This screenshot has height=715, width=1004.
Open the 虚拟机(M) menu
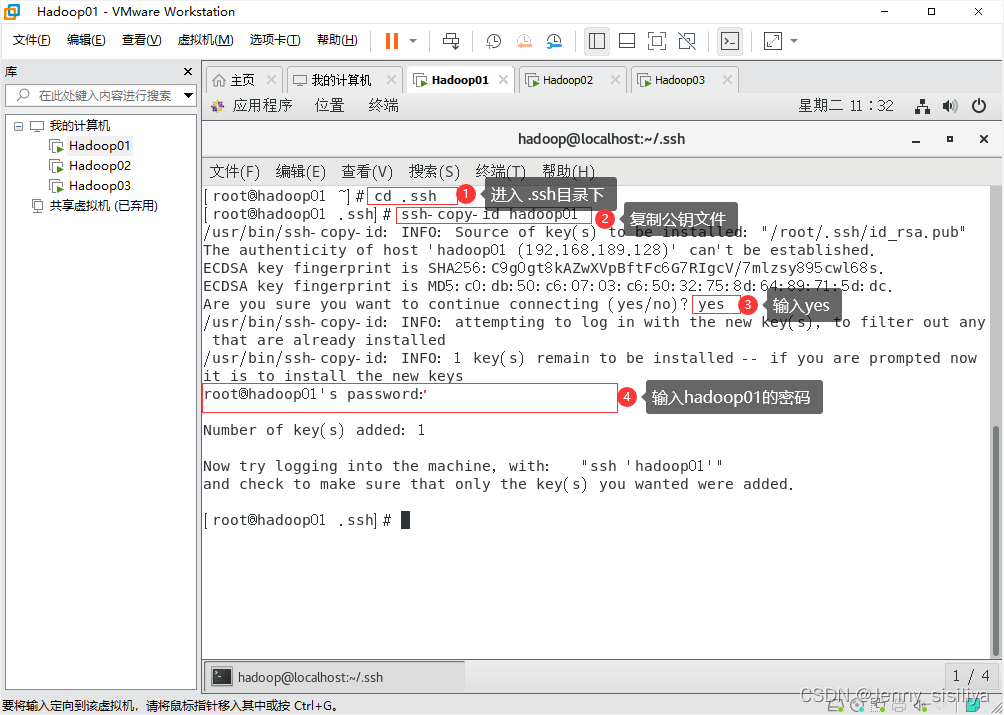205,39
